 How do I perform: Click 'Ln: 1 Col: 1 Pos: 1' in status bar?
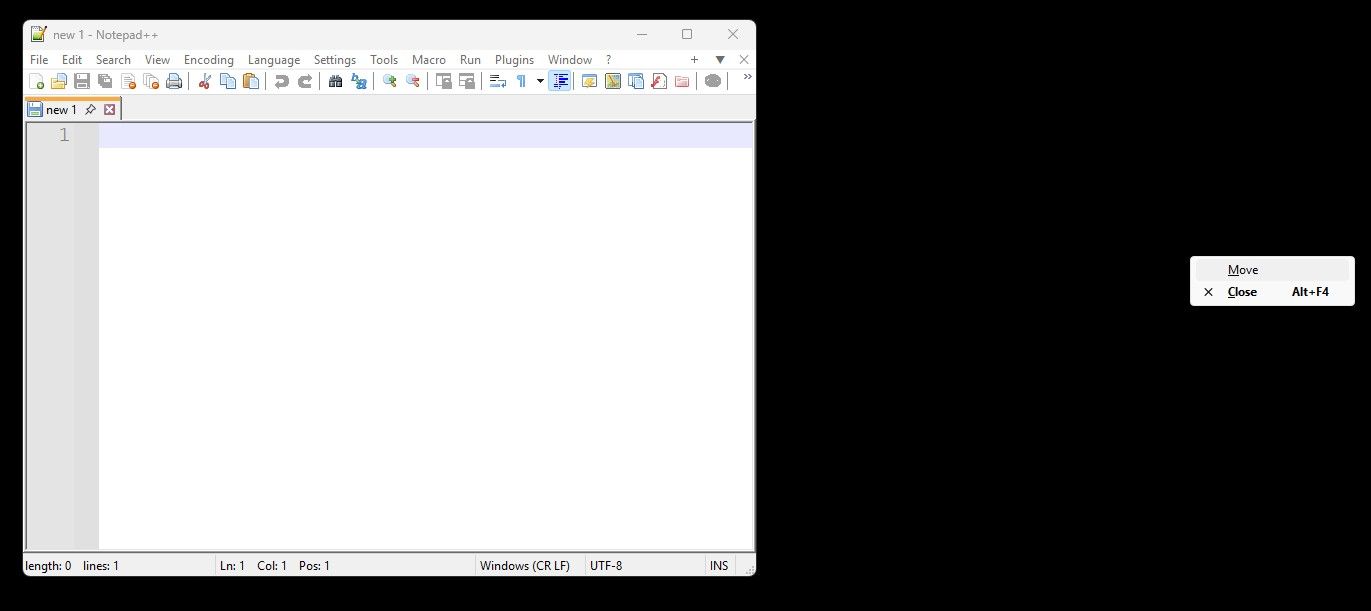(275, 566)
